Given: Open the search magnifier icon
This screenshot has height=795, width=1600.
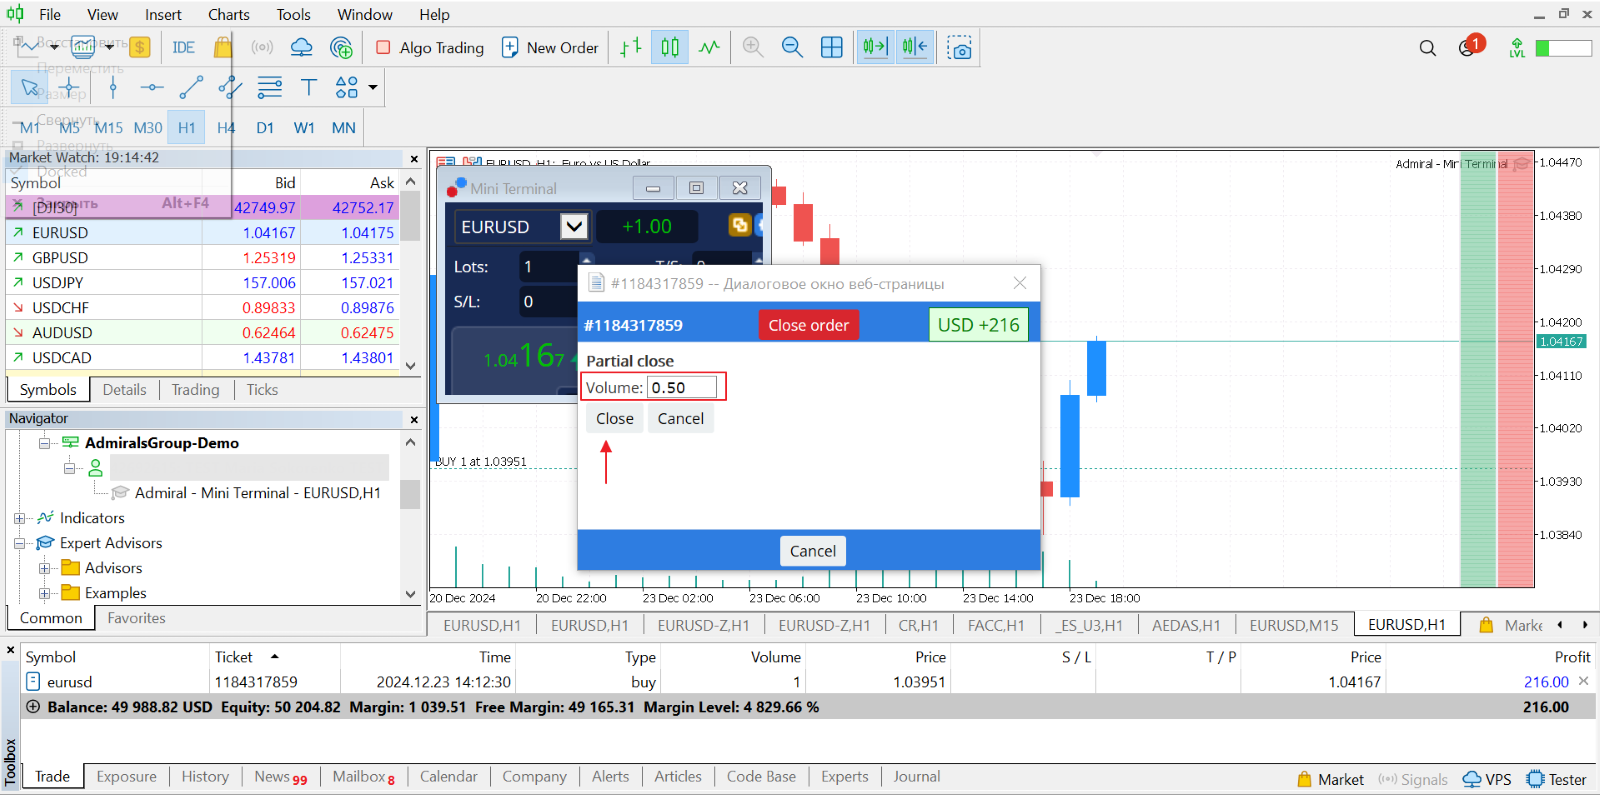Looking at the screenshot, I should [x=1428, y=48].
